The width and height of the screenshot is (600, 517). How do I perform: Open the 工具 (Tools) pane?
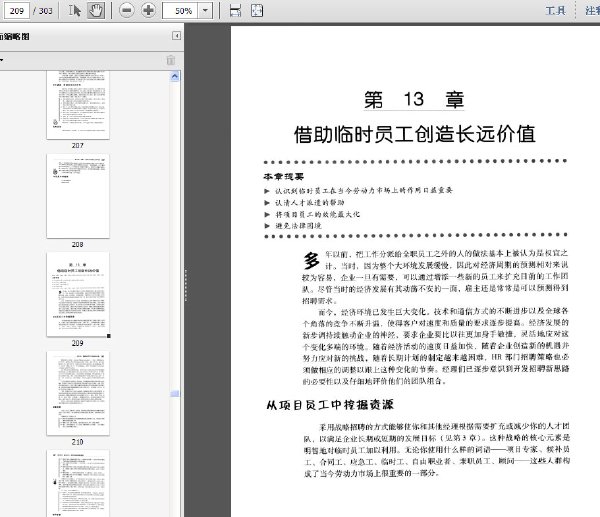pos(555,10)
